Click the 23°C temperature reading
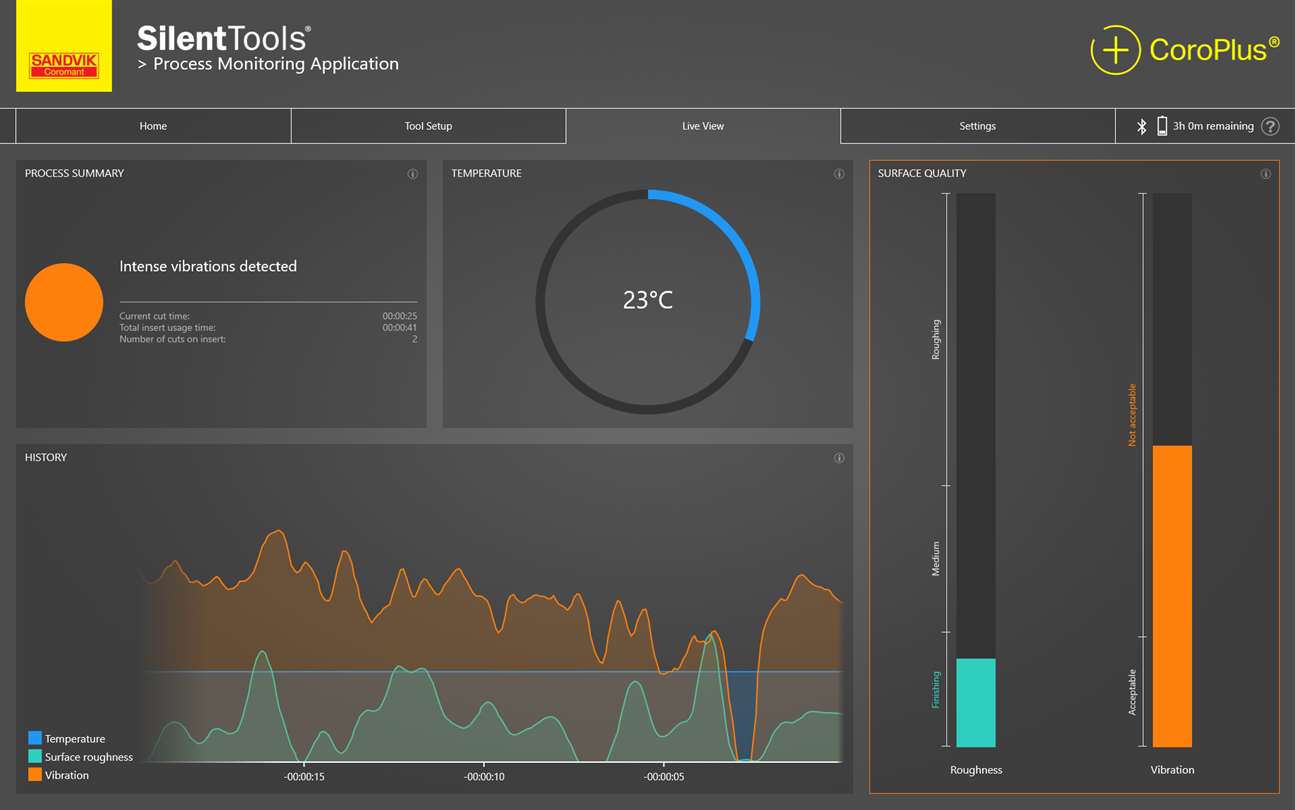1295x810 pixels. 648,300
